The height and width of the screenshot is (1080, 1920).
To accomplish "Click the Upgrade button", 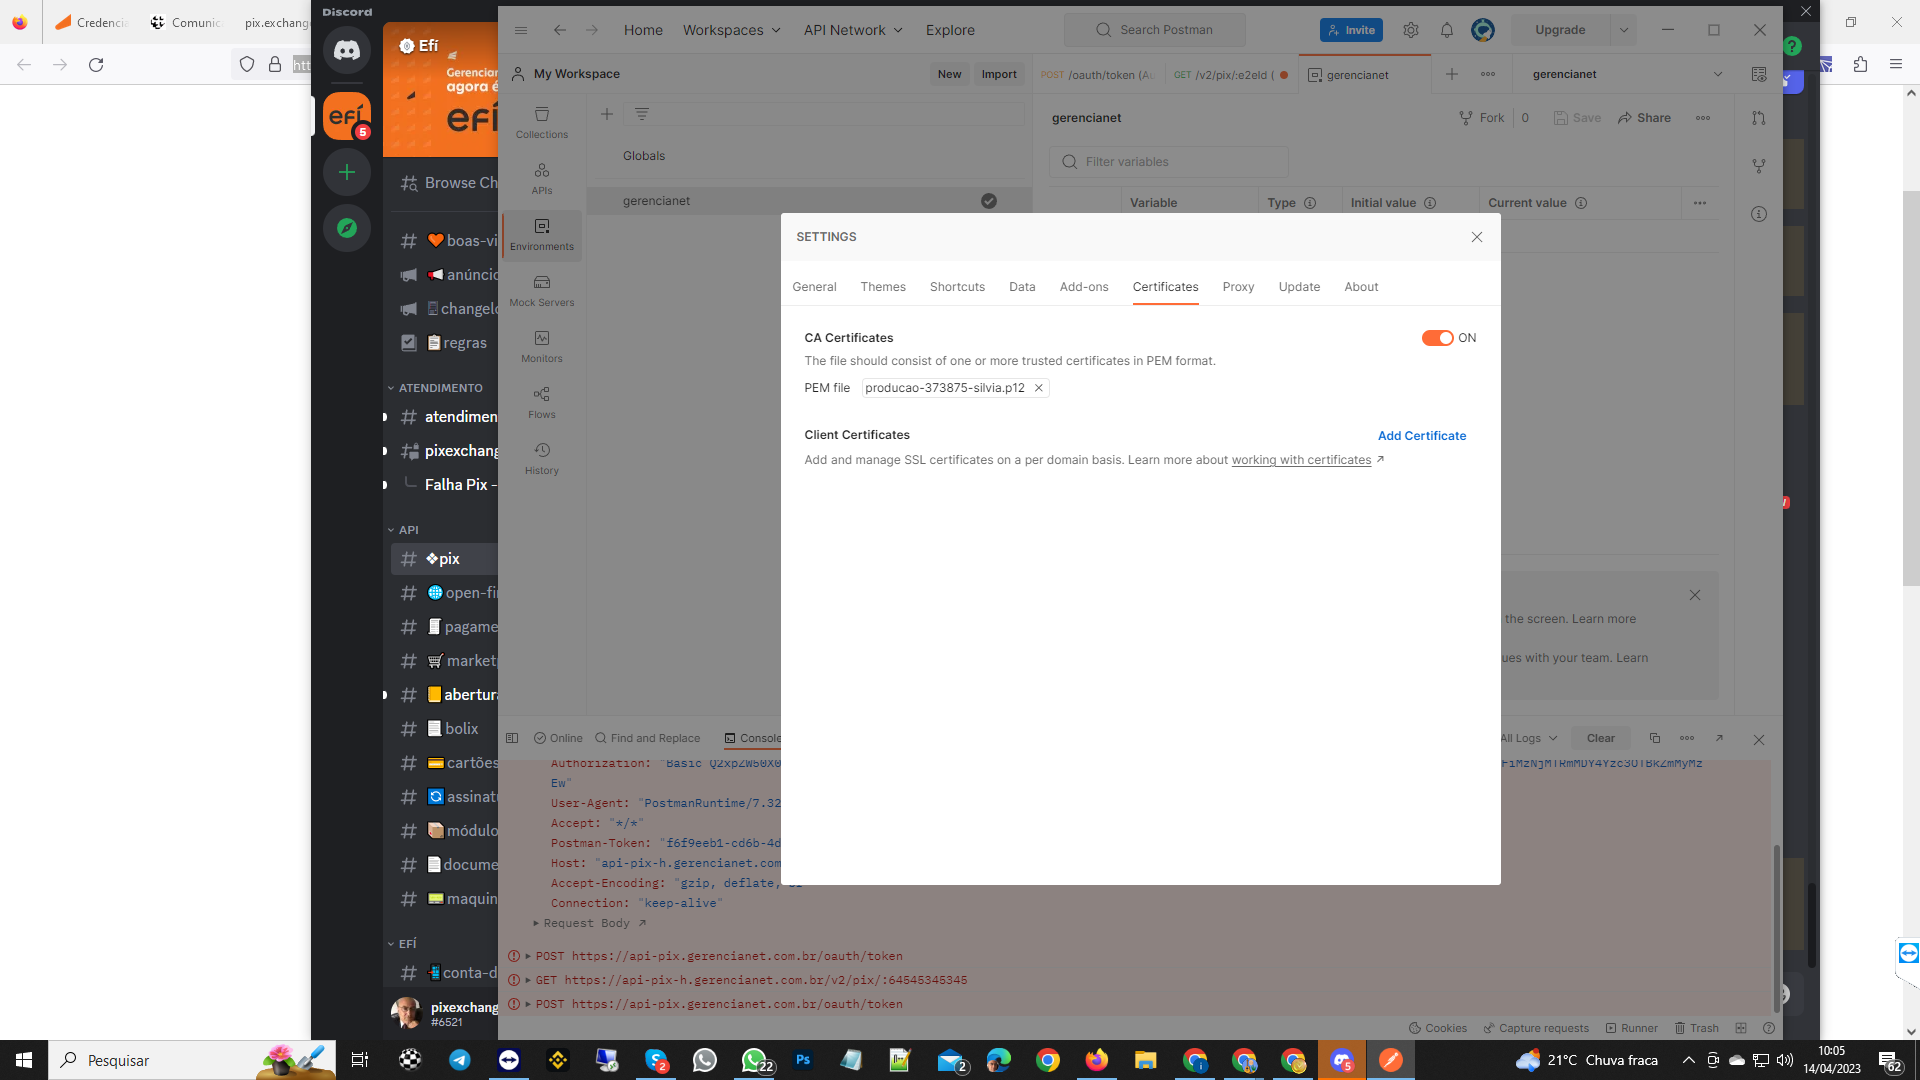I will (x=1560, y=30).
